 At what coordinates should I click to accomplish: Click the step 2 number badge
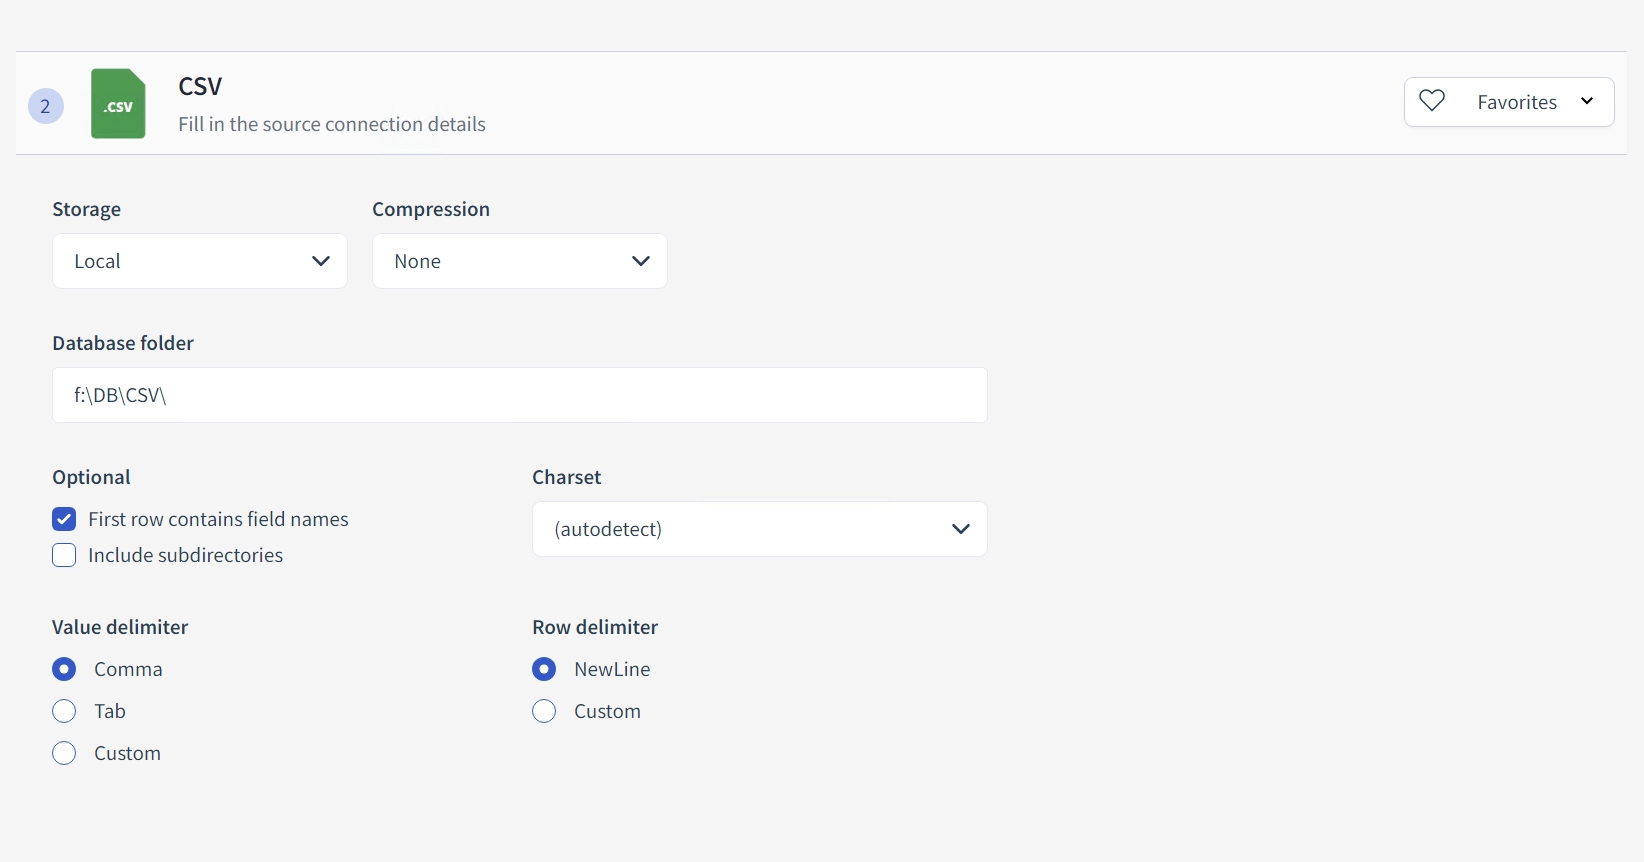point(45,106)
